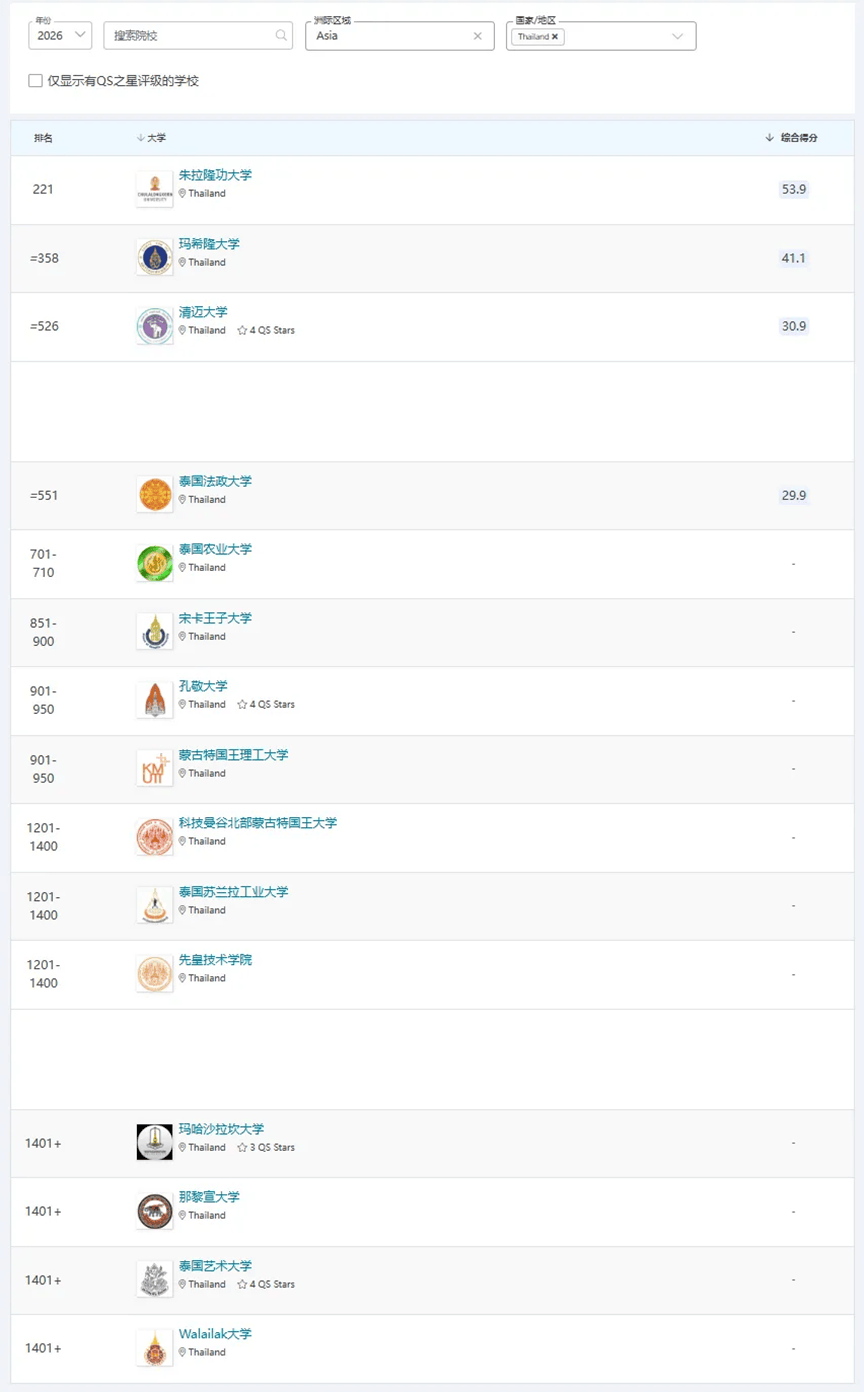Click the 排名 column header
Screen dimensions: 864x1392
[x=43, y=138]
